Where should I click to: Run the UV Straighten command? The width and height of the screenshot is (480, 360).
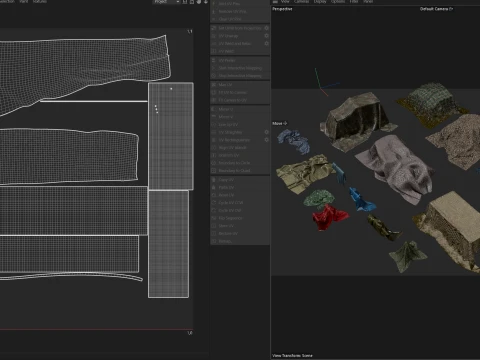coord(230,132)
